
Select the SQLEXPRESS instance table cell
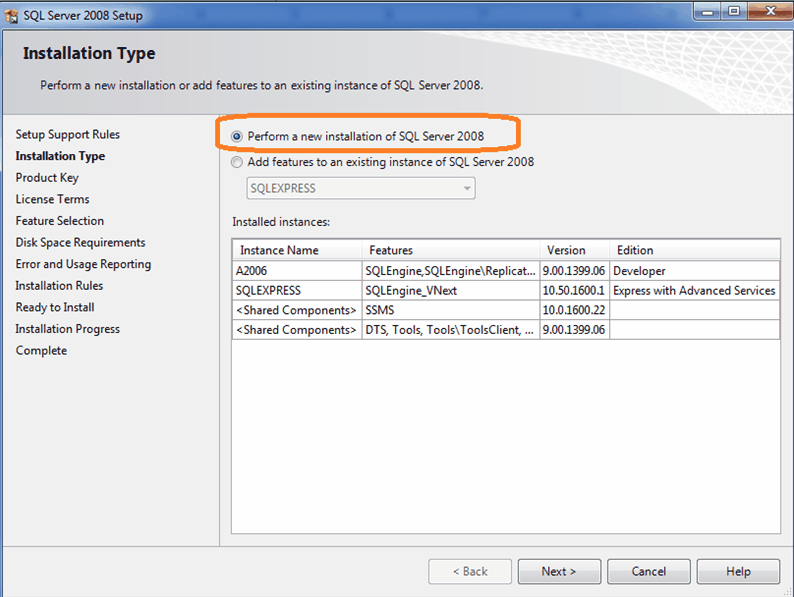[x=297, y=291]
